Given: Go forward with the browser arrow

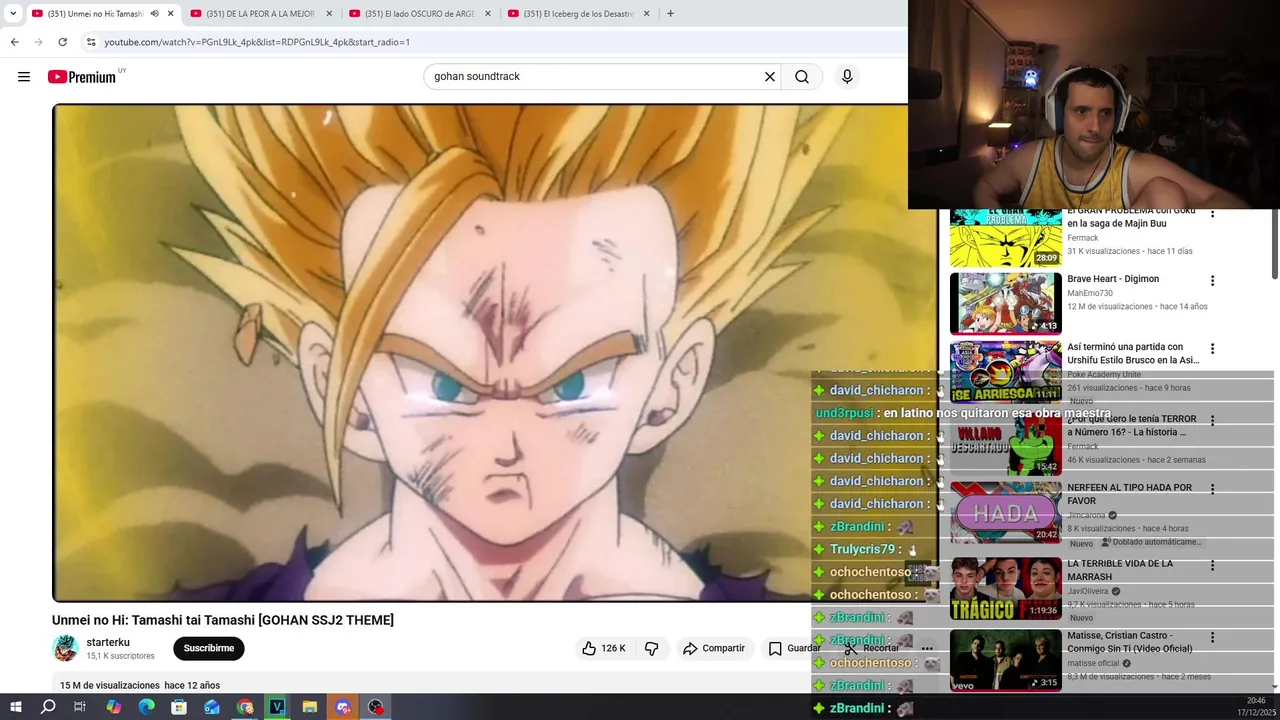Looking at the screenshot, I should point(38,42).
